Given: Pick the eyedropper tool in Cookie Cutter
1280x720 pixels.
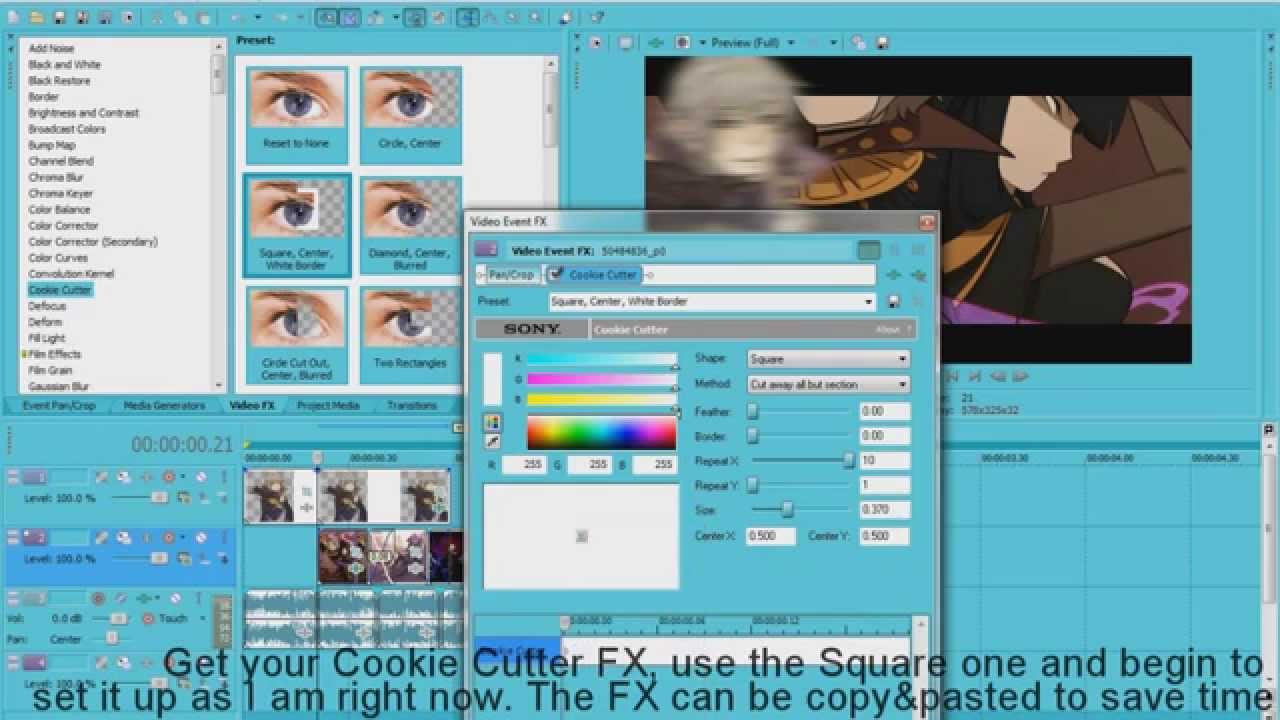Looking at the screenshot, I should pos(493,441).
